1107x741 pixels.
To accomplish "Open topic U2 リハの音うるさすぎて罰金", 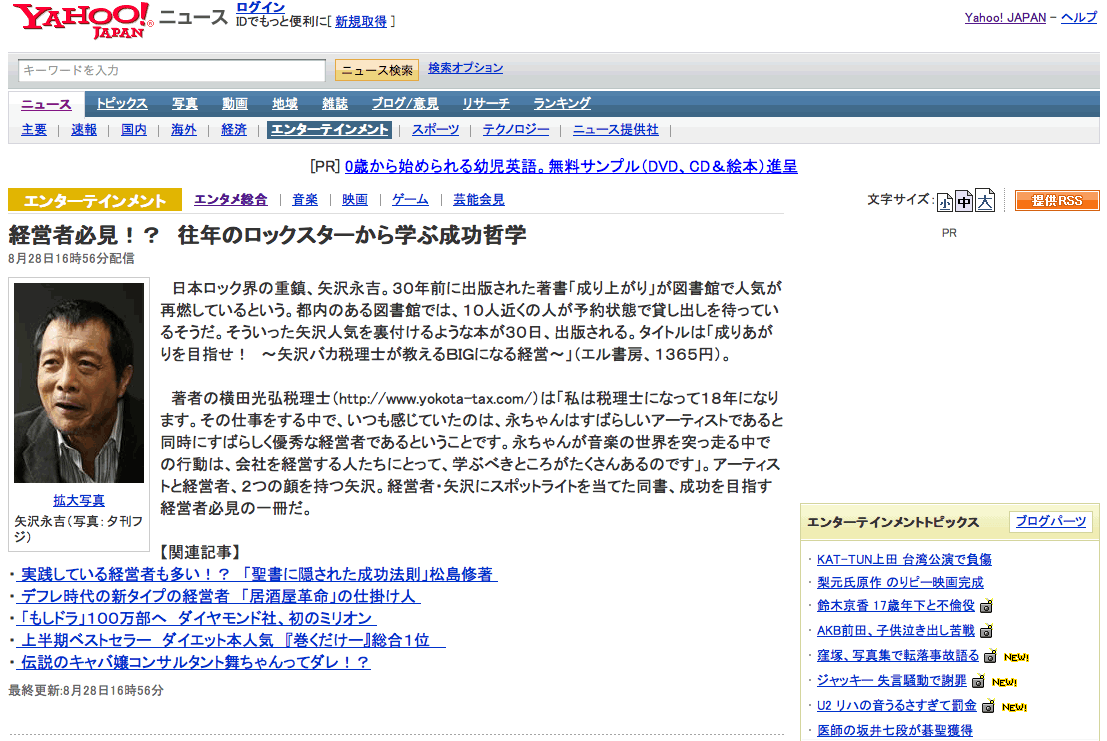I will pyautogui.click(x=897, y=706).
